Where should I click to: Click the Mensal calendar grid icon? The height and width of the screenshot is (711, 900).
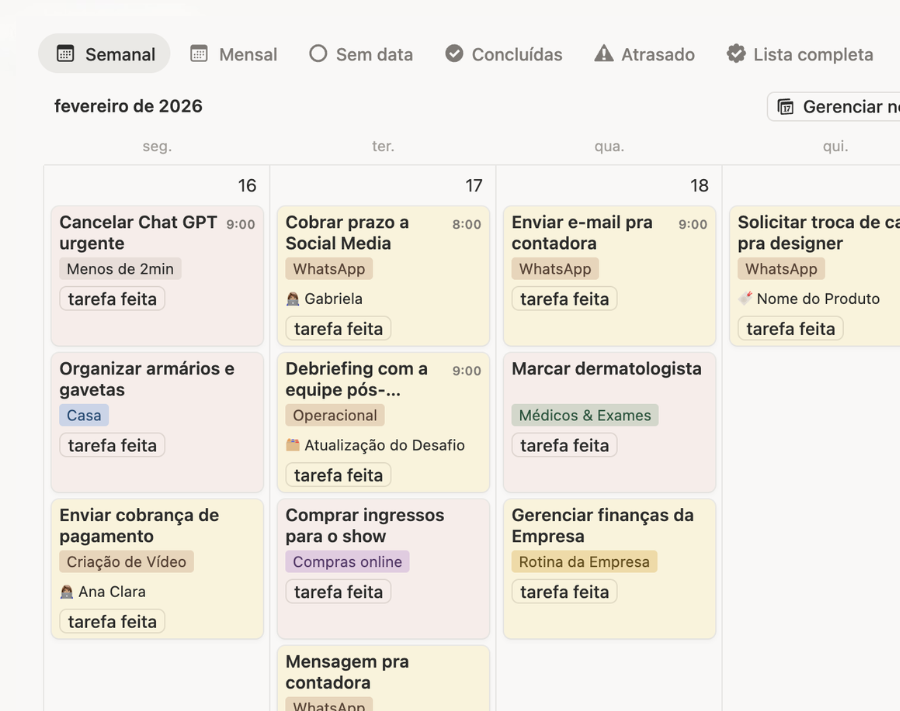(x=199, y=54)
